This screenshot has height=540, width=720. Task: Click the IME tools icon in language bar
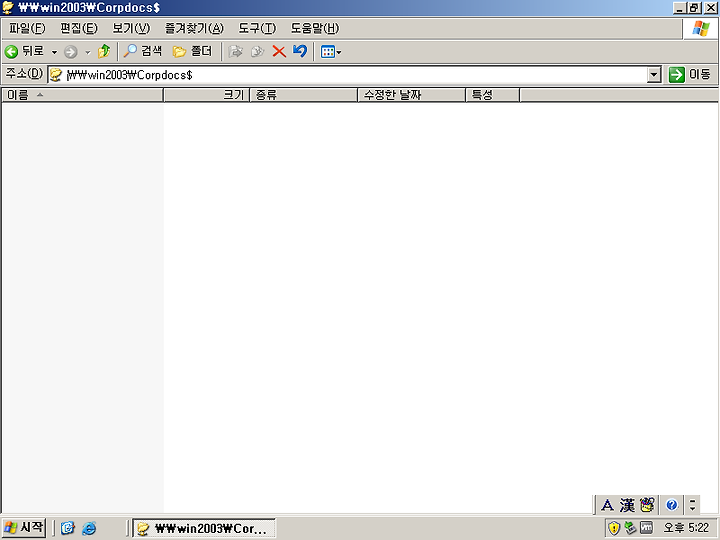pos(647,505)
